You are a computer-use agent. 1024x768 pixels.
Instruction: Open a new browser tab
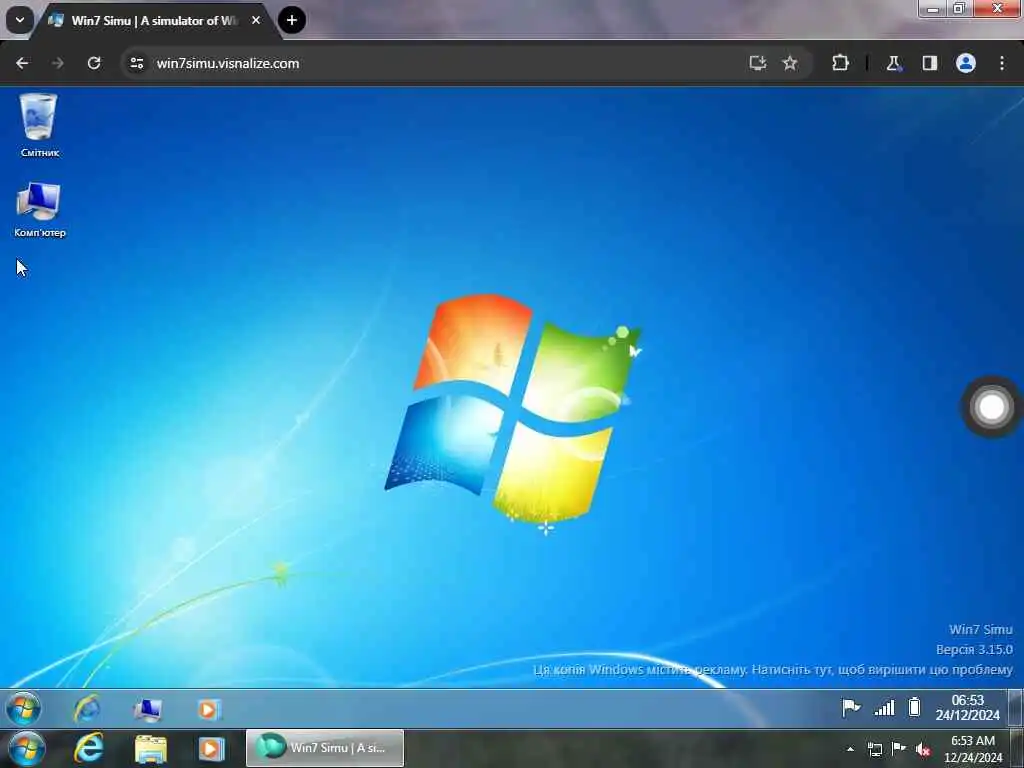[292, 20]
